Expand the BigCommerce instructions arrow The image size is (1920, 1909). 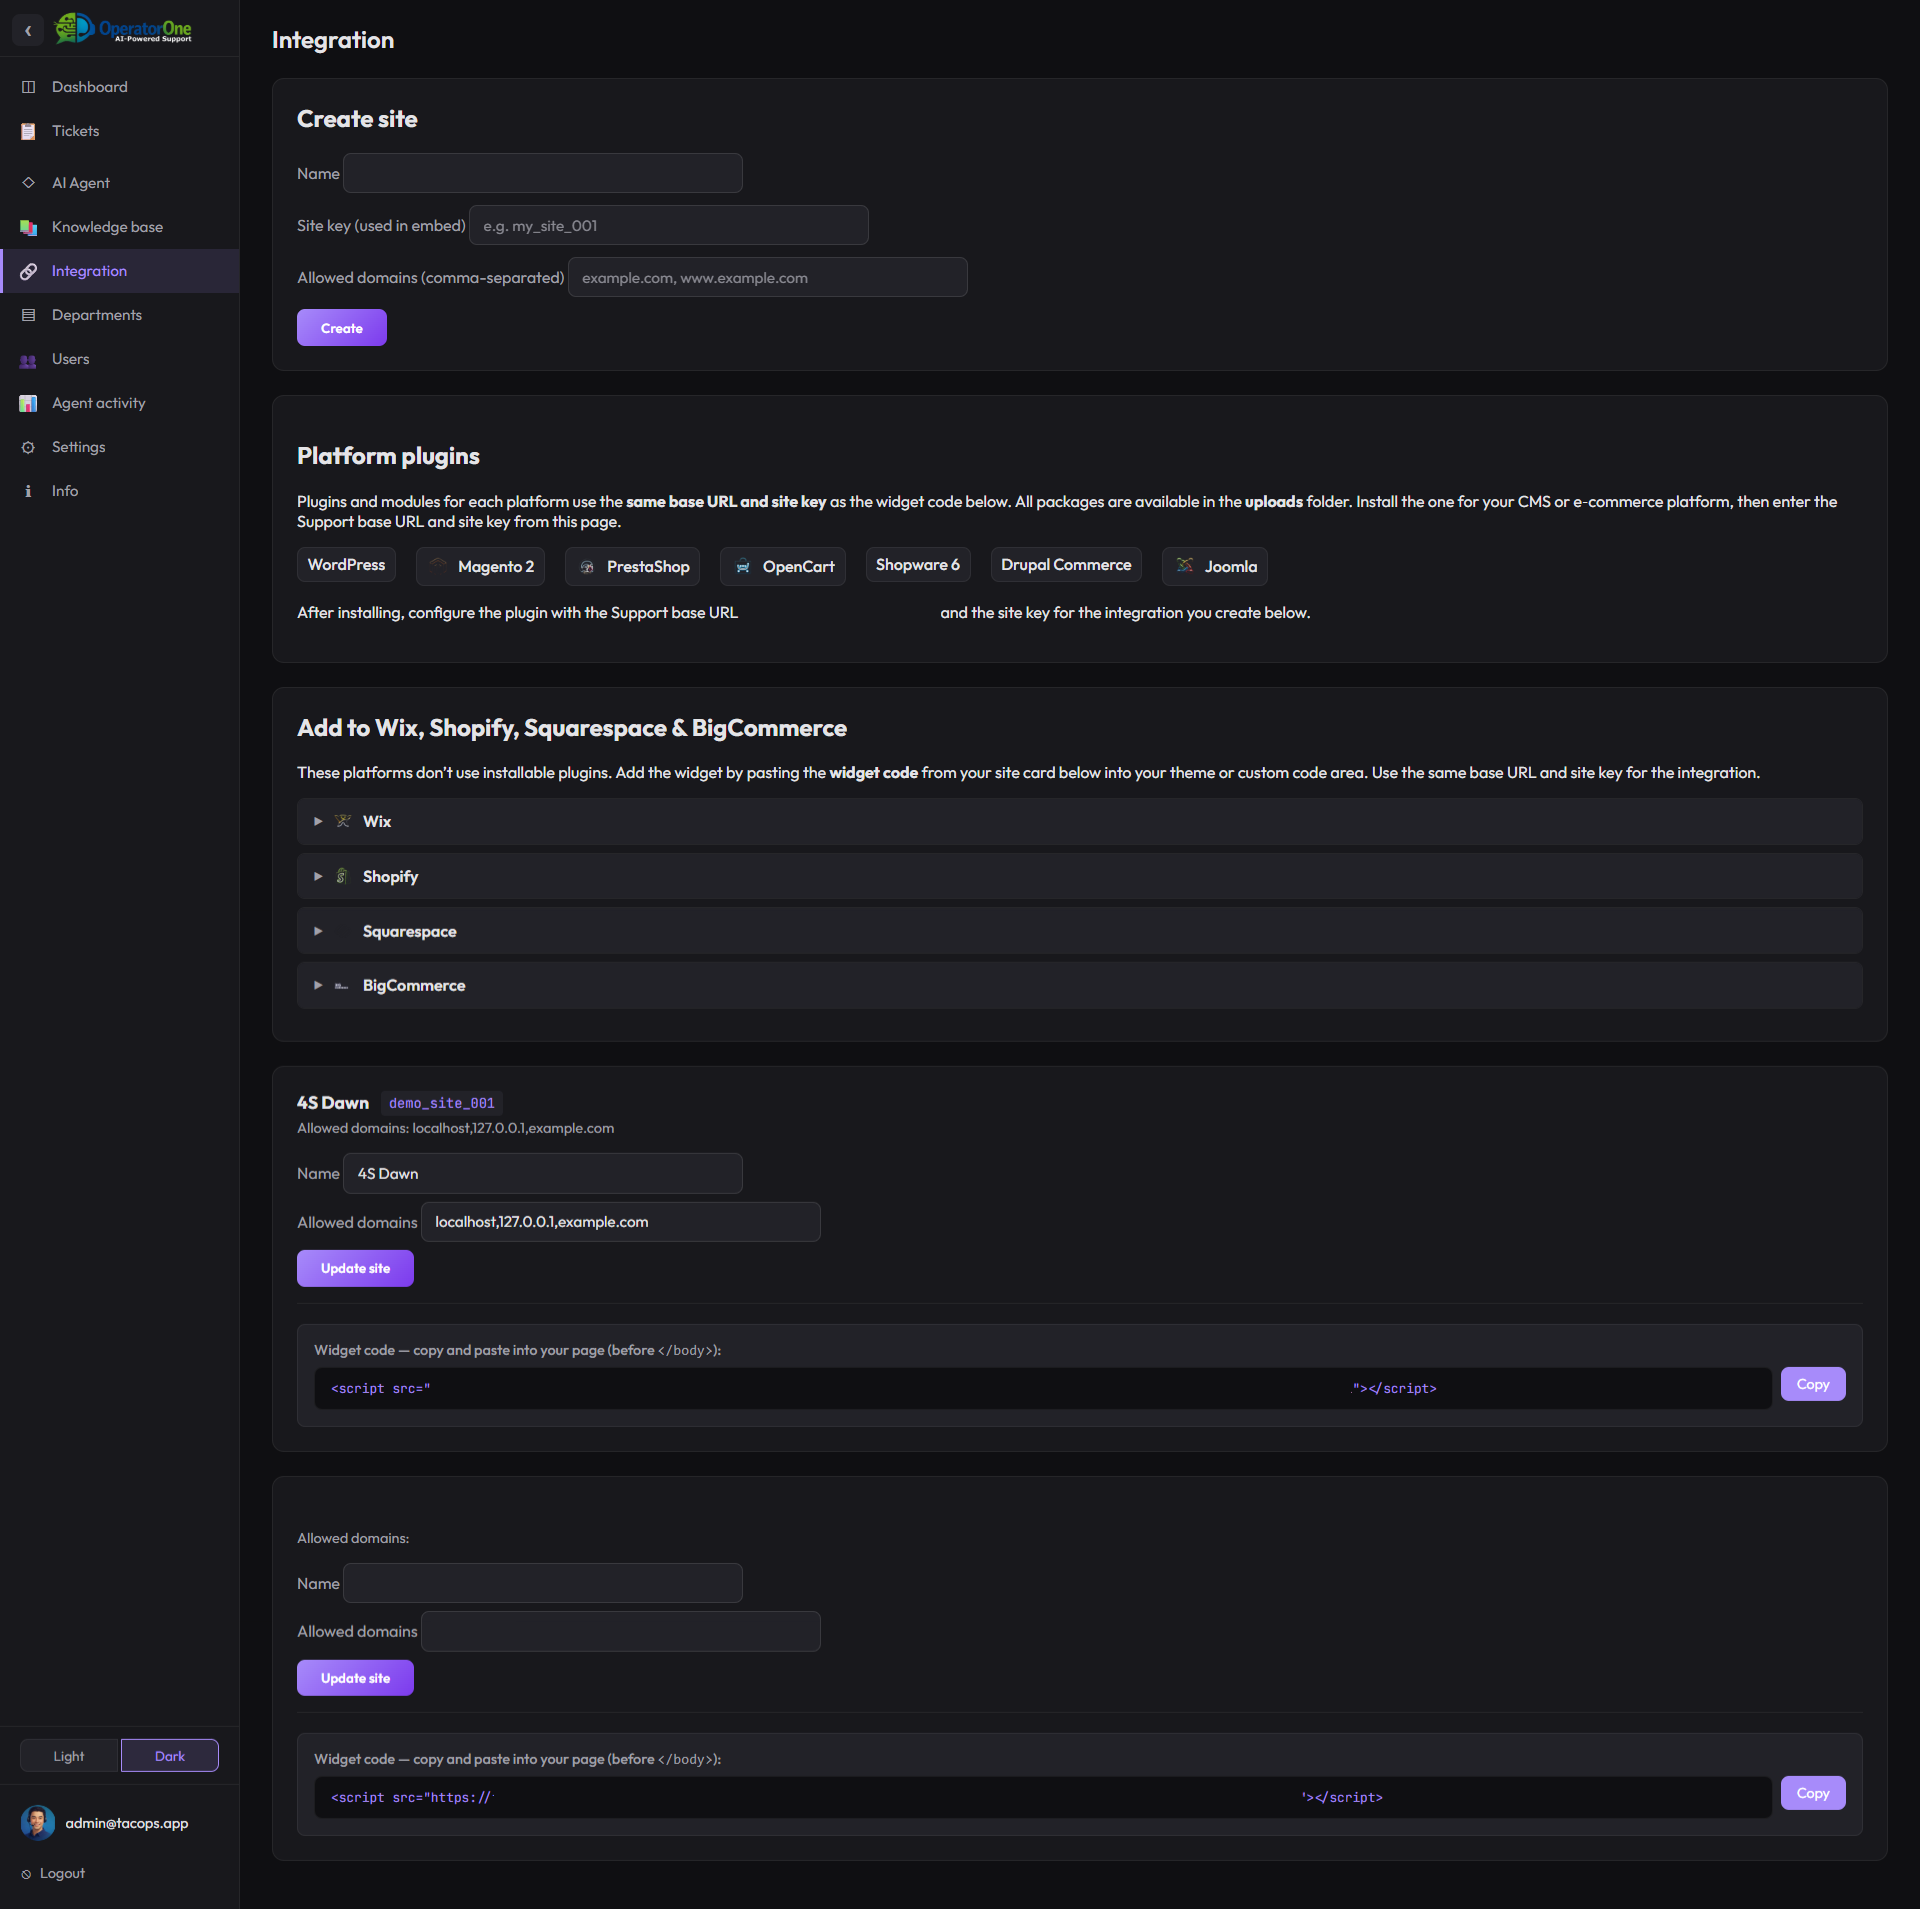point(318,986)
